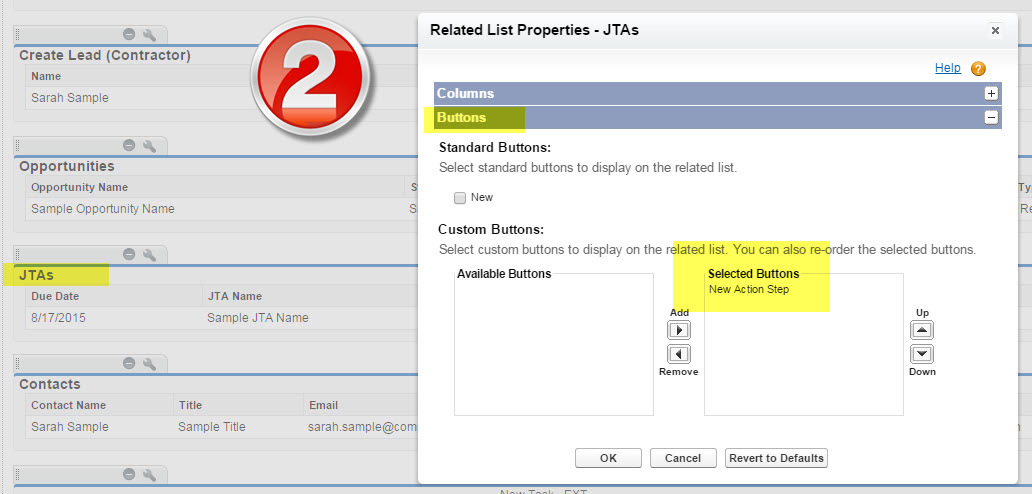
Task: Click the Title column header in Contacts
Action: [190, 405]
